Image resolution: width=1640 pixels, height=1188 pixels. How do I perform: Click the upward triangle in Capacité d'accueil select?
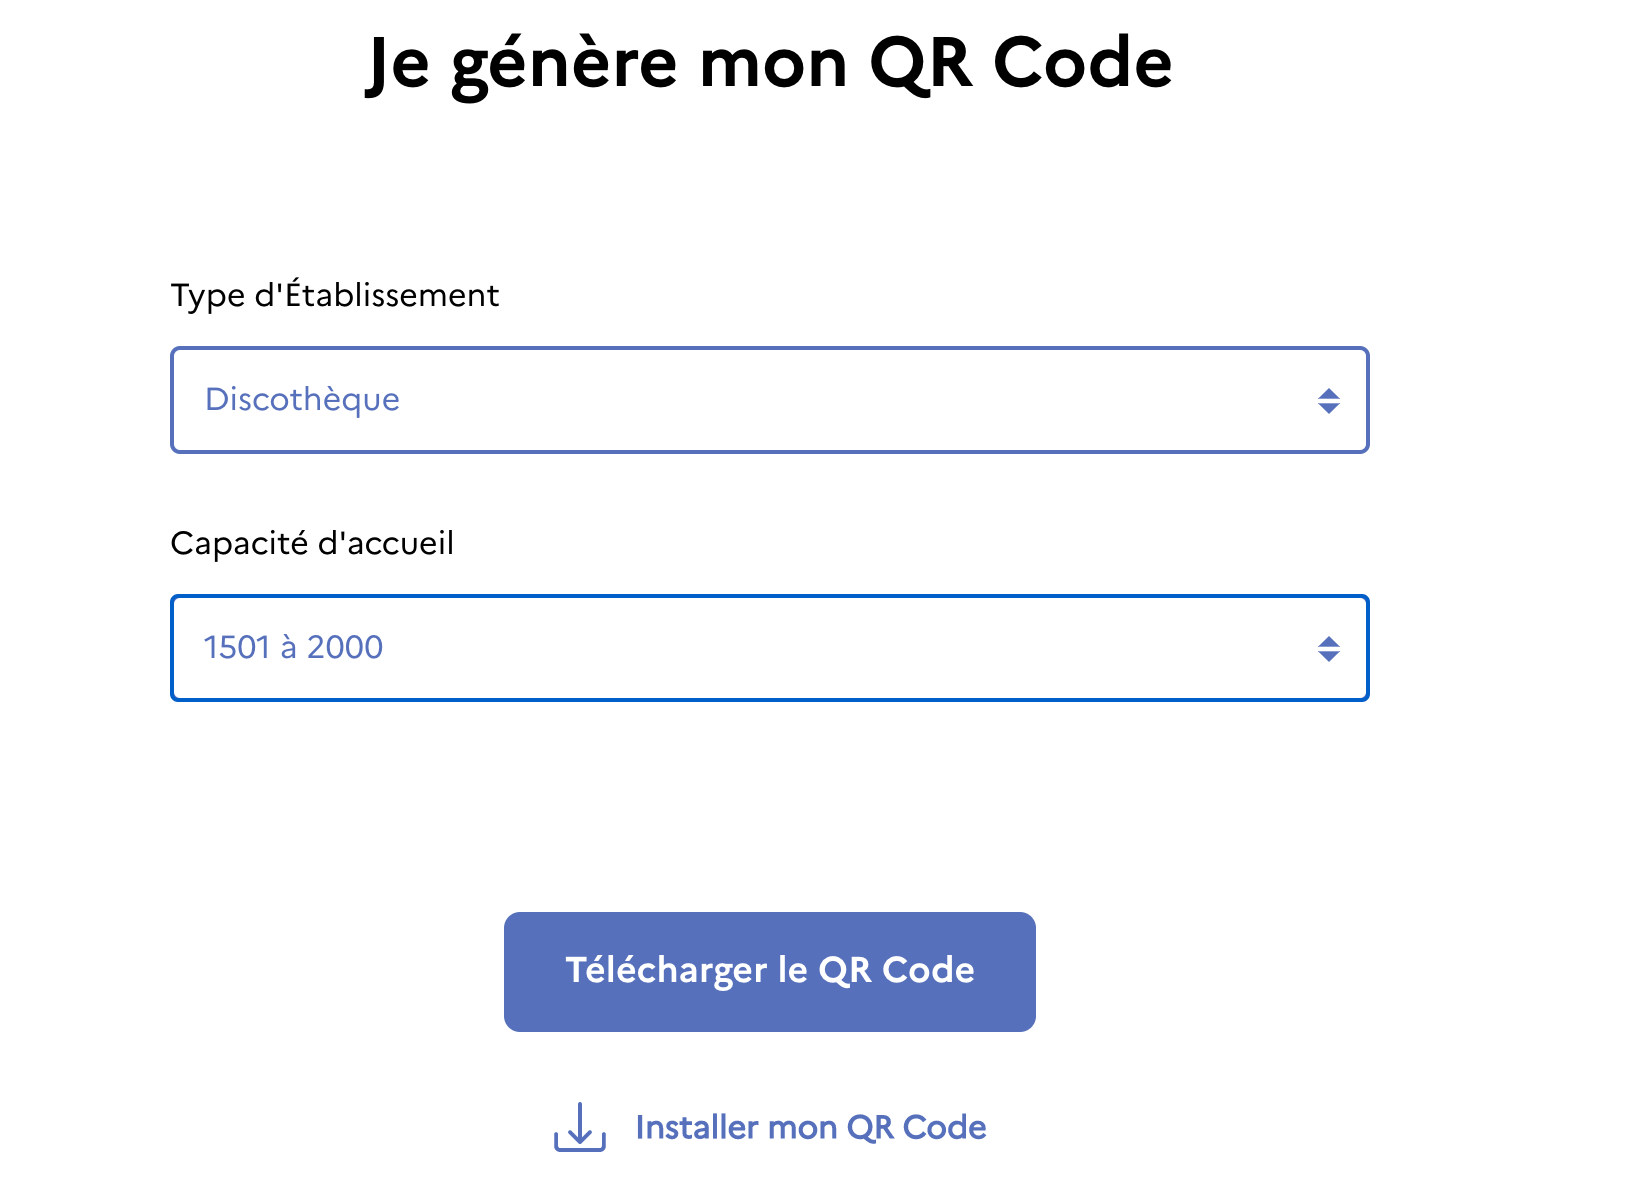point(1328,642)
